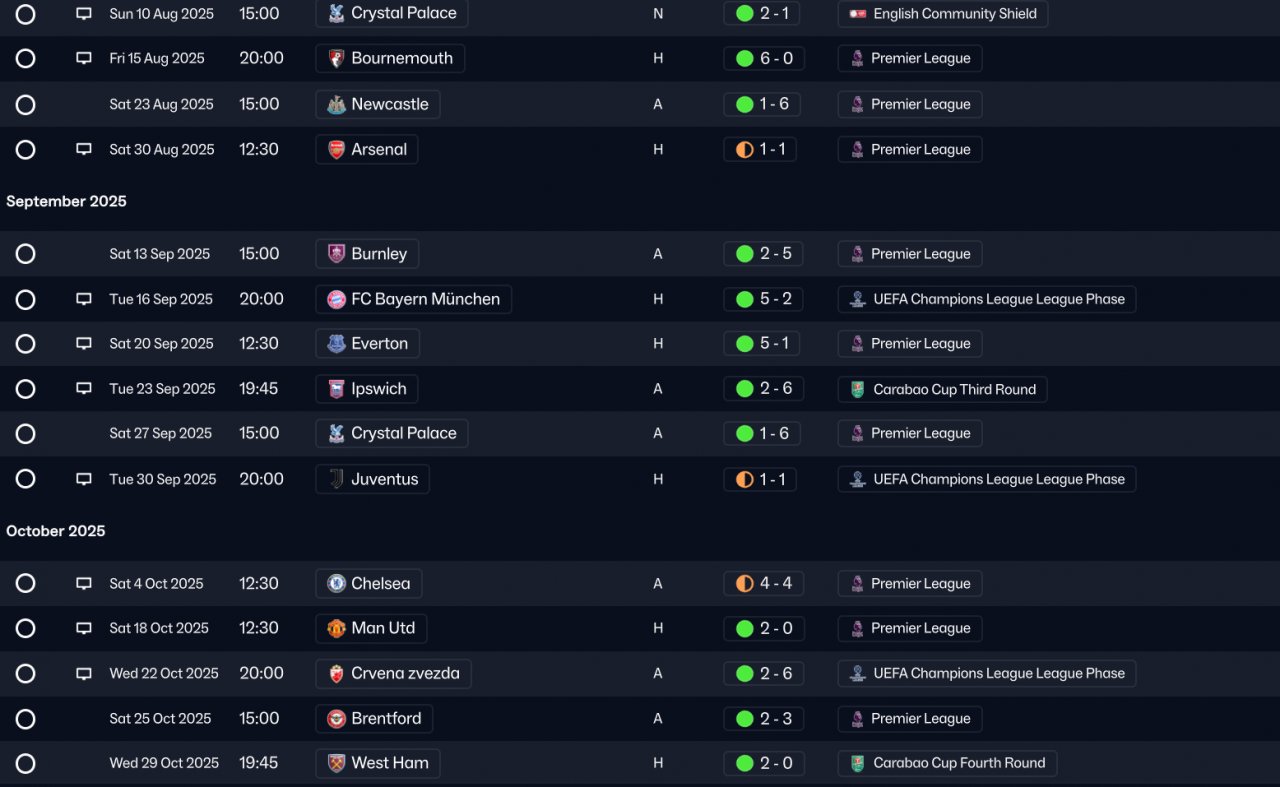Click the September 2025 month header

coord(66,201)
